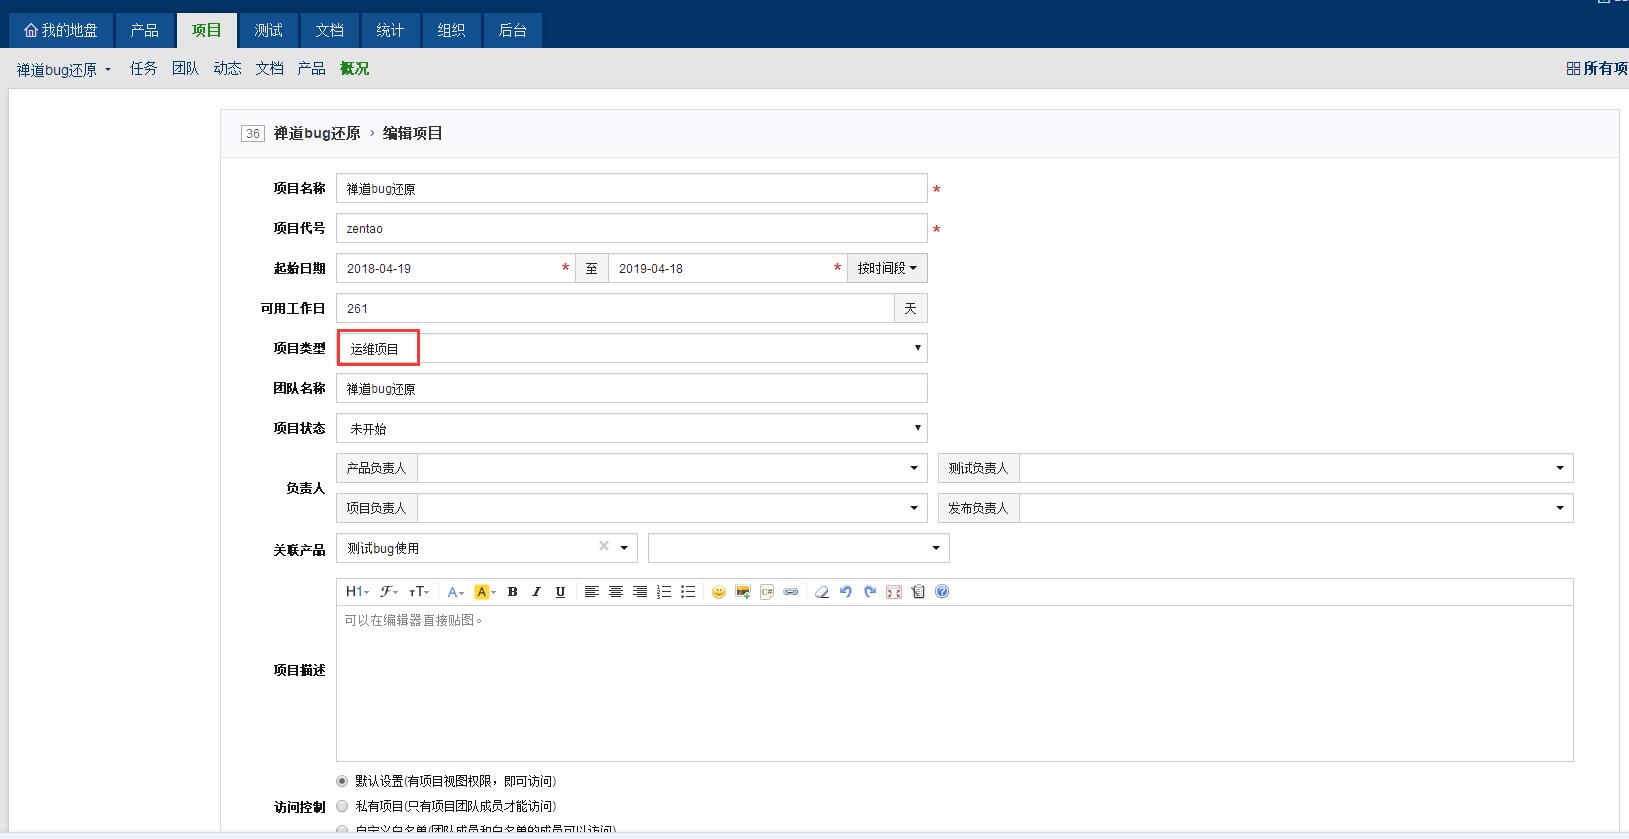Open the 产品负责人 dropdown
Screen dimensions: 1629x839
coord(672,468)
